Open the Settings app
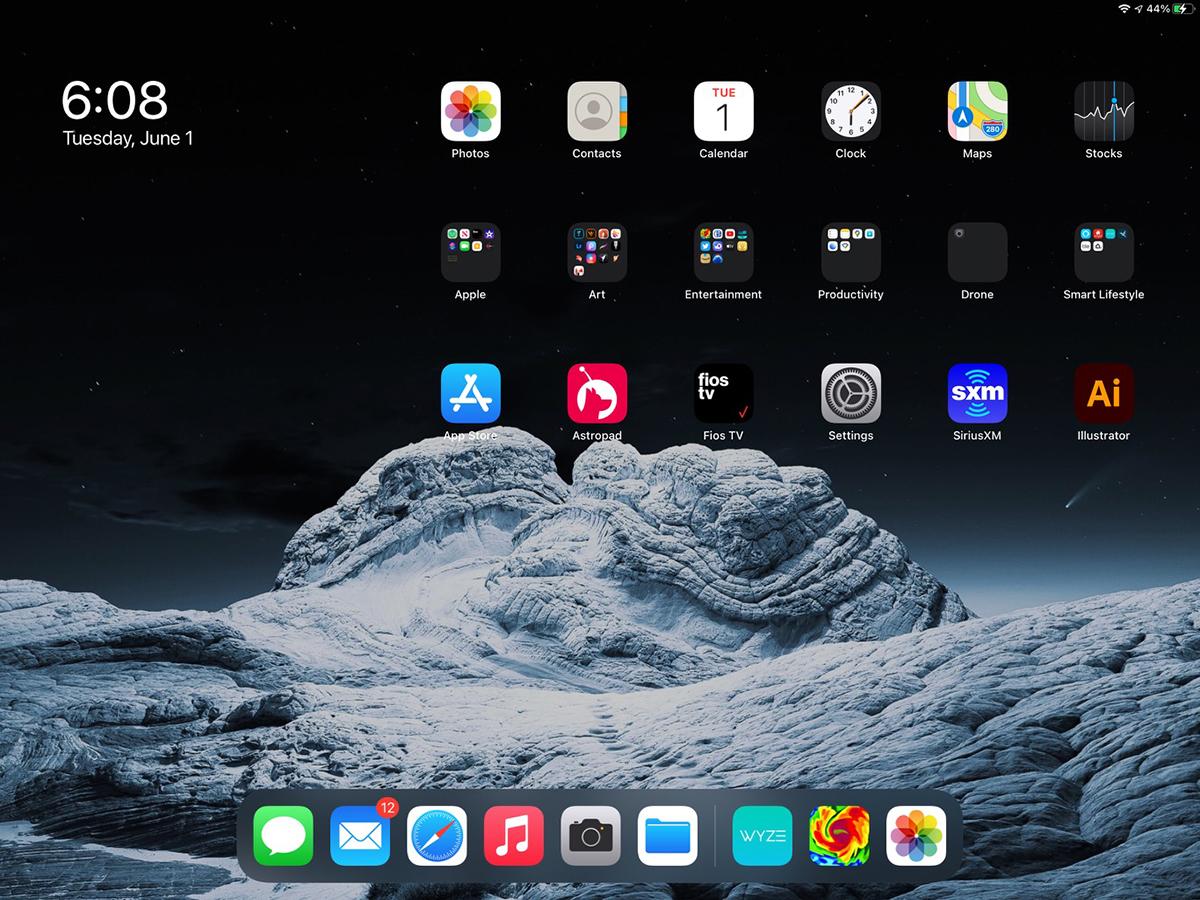 [x=851, y=393]
